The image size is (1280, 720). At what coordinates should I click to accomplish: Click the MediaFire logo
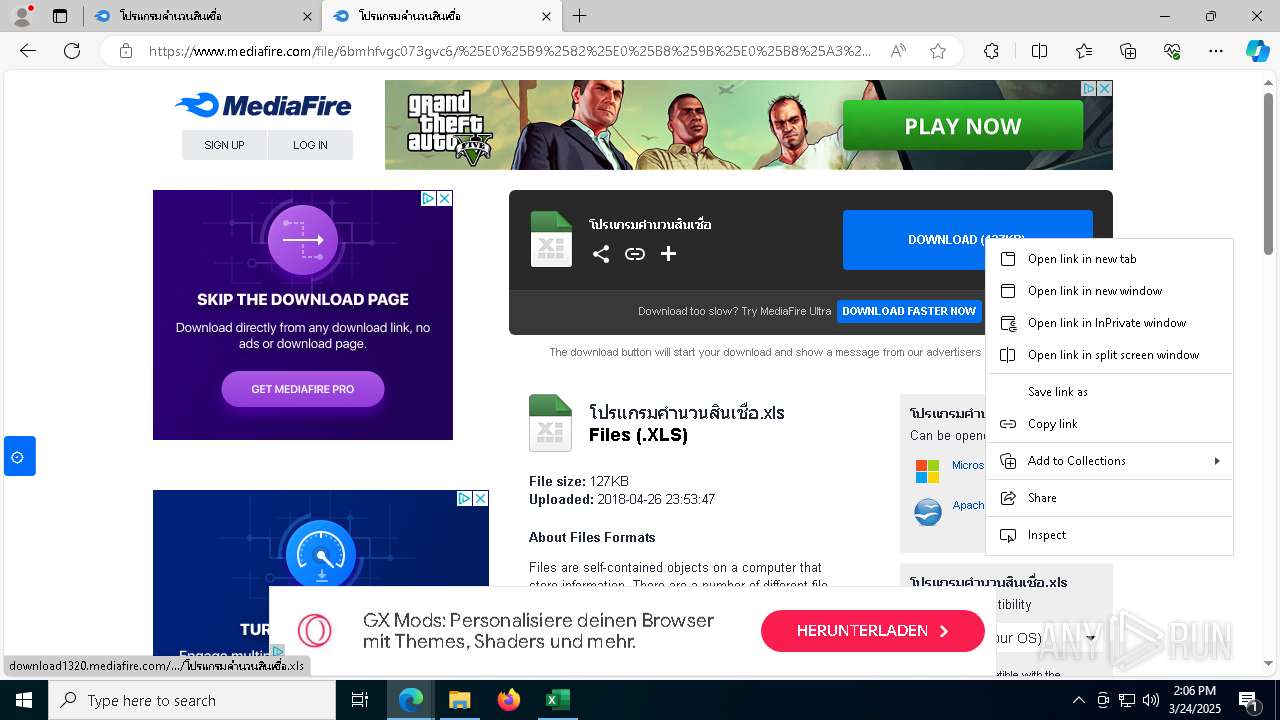pos(263,105)
